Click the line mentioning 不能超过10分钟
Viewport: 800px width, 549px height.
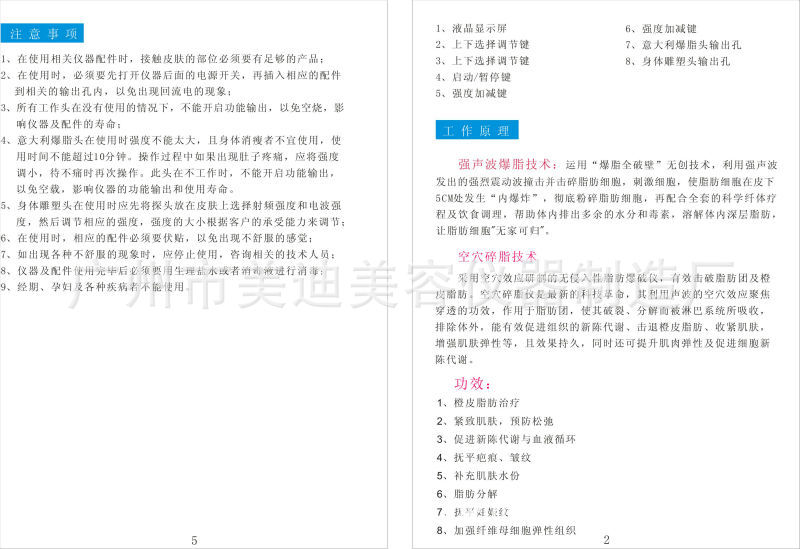tap(178, 157)
